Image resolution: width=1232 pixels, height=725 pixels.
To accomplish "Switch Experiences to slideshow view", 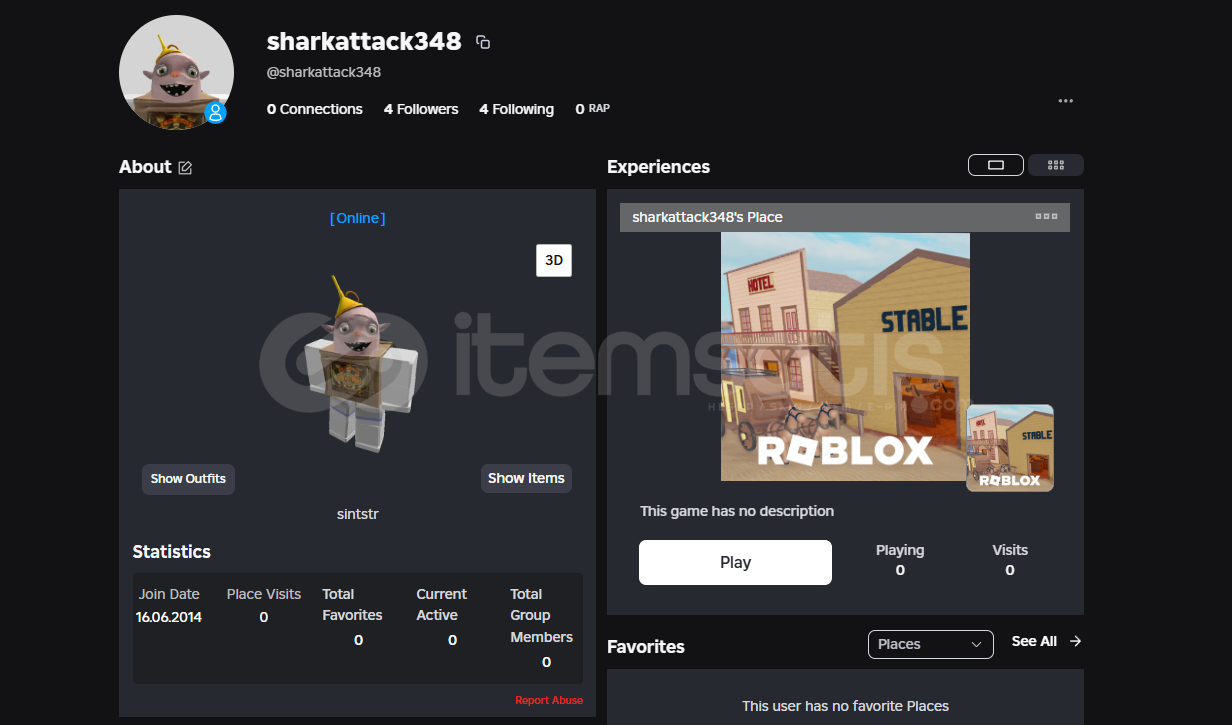I will click(x=996, y=165).
